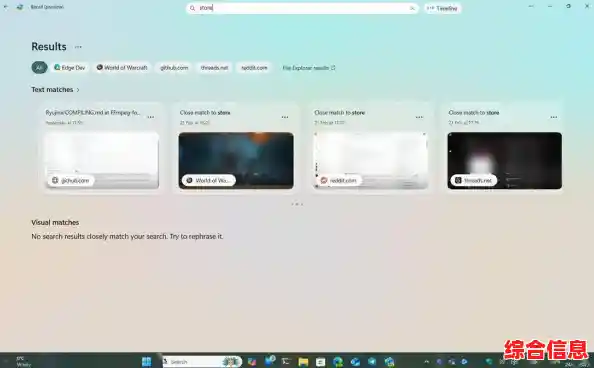Filter results by Edge Dev
594x368 pixels.
(70, 67)
